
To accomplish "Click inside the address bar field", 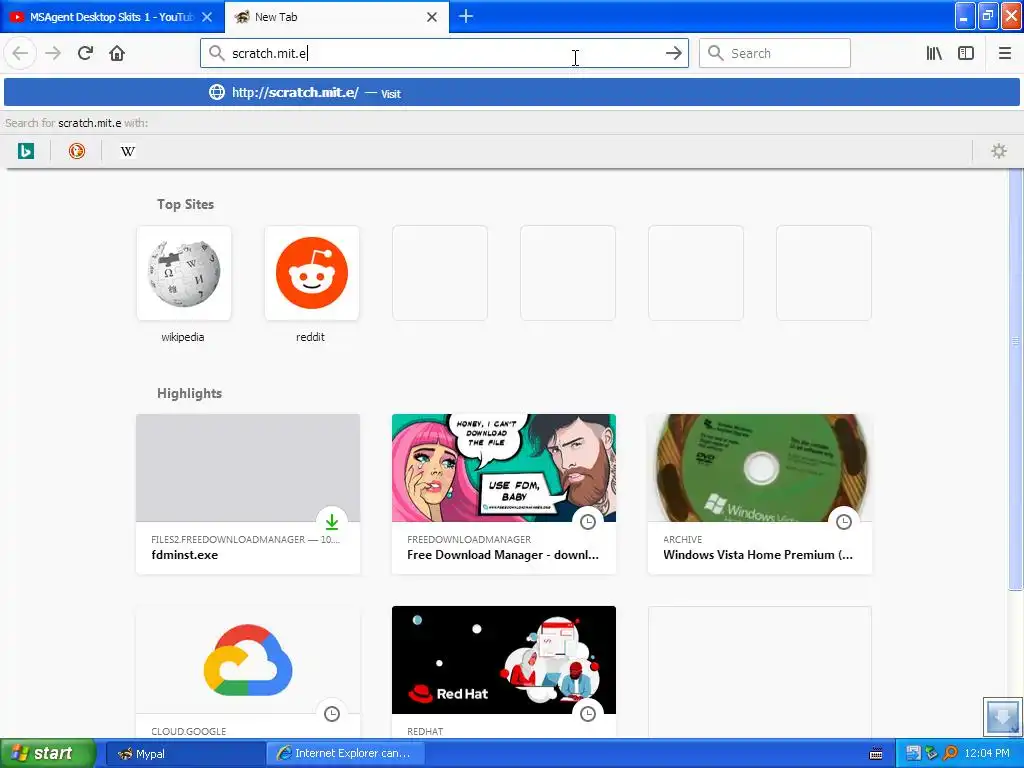I will 444,54.
